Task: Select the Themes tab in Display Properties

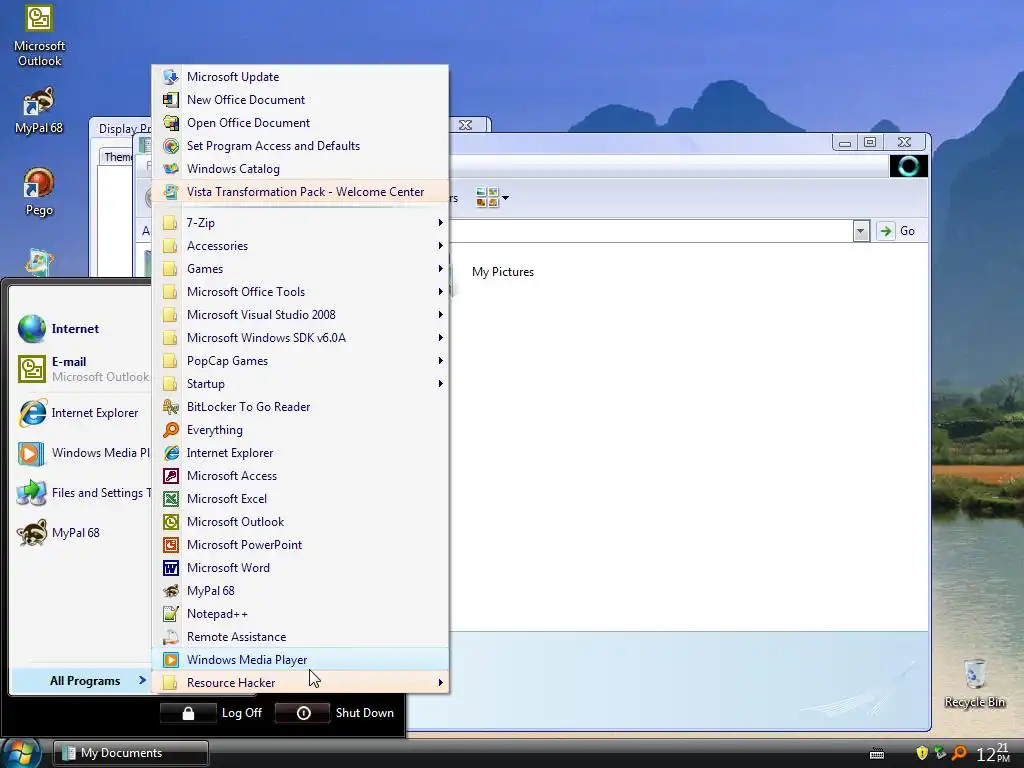Action: click(x=118, y=157)
